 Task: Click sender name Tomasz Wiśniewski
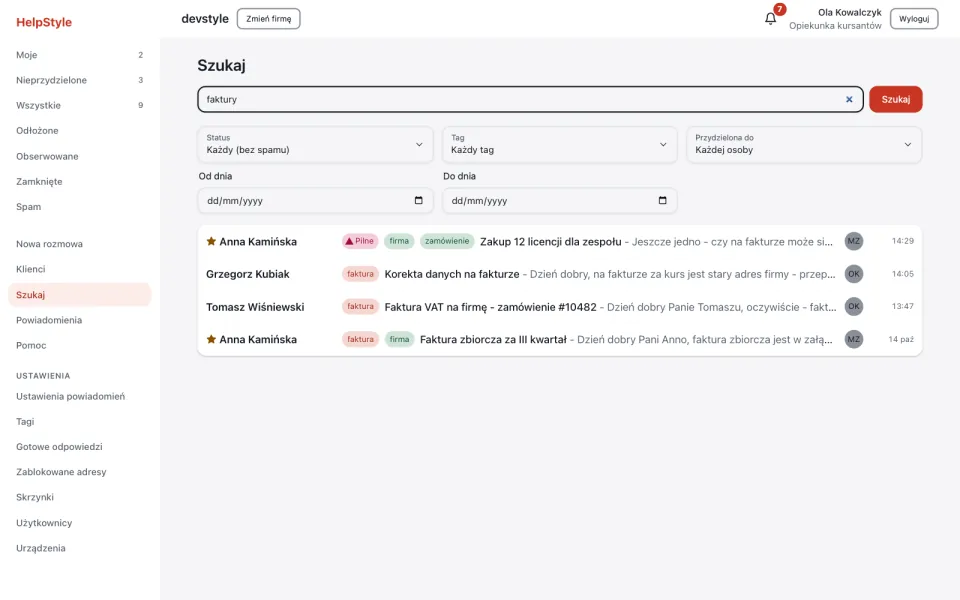click(255, 307)
